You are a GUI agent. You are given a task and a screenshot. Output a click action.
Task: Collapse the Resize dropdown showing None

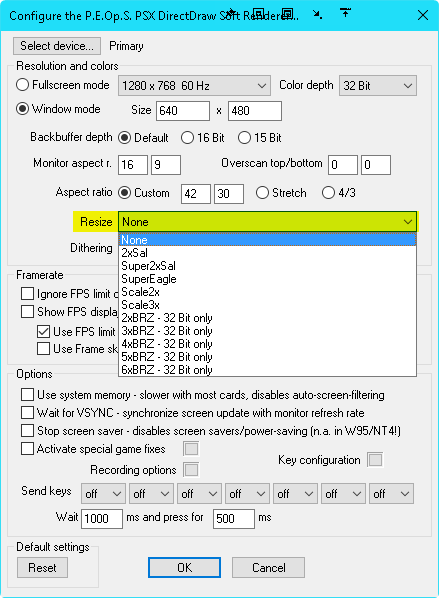pos(267,222)
